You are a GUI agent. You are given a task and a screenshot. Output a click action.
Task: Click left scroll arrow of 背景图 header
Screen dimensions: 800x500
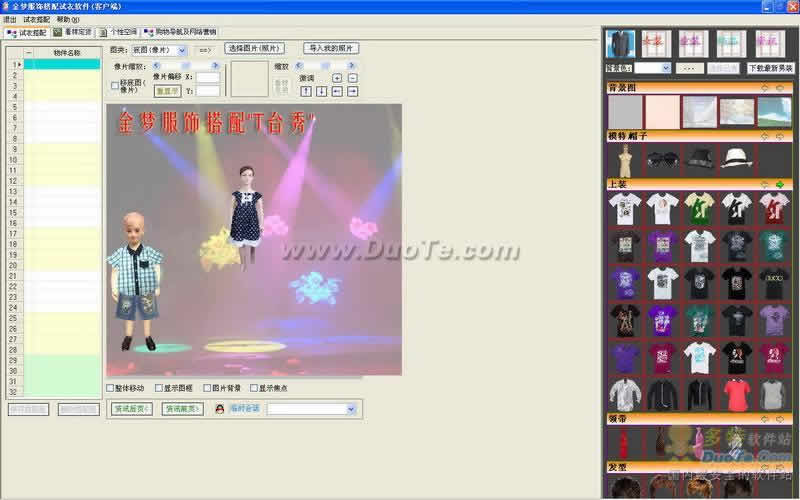(x=764, y=88)
